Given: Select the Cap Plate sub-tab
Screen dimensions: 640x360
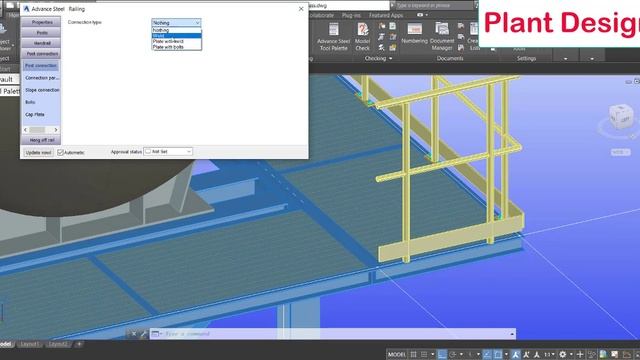Looking at the screenshot, I should 35,115.
